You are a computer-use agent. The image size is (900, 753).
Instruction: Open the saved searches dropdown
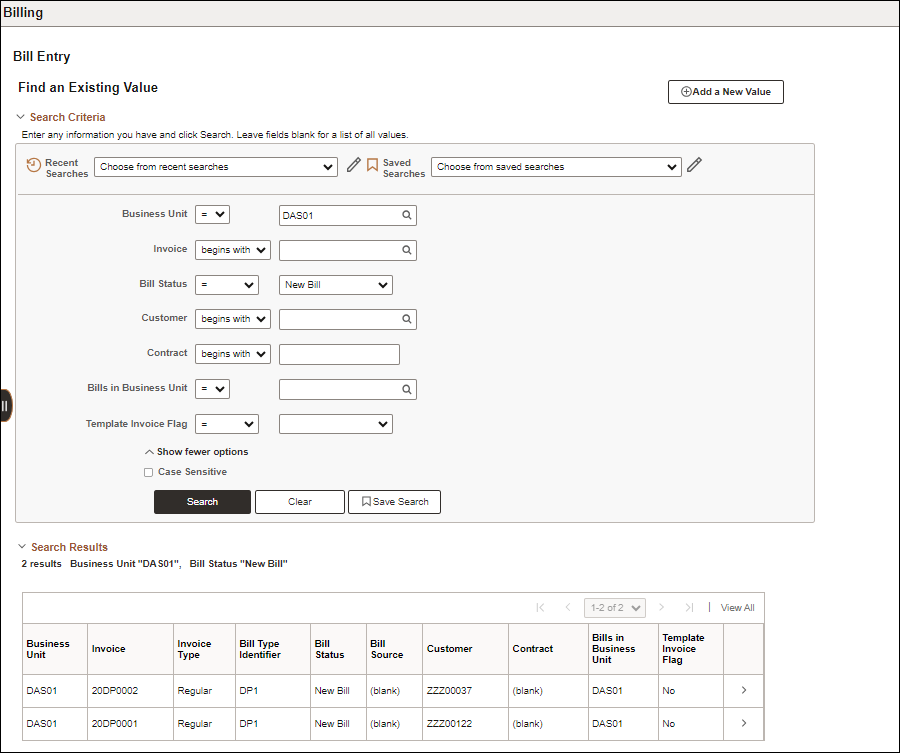[556, 167]
